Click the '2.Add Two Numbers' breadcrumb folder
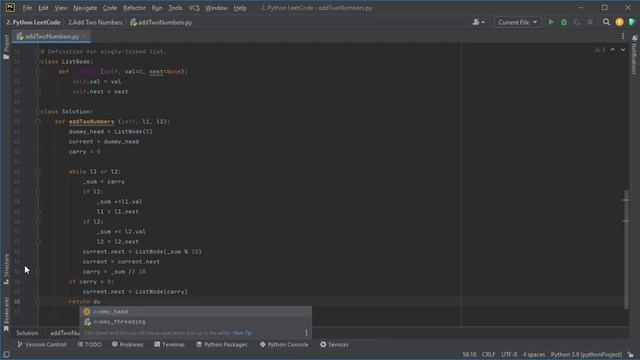The image size is (640, 360). click(x=95, y=22)
